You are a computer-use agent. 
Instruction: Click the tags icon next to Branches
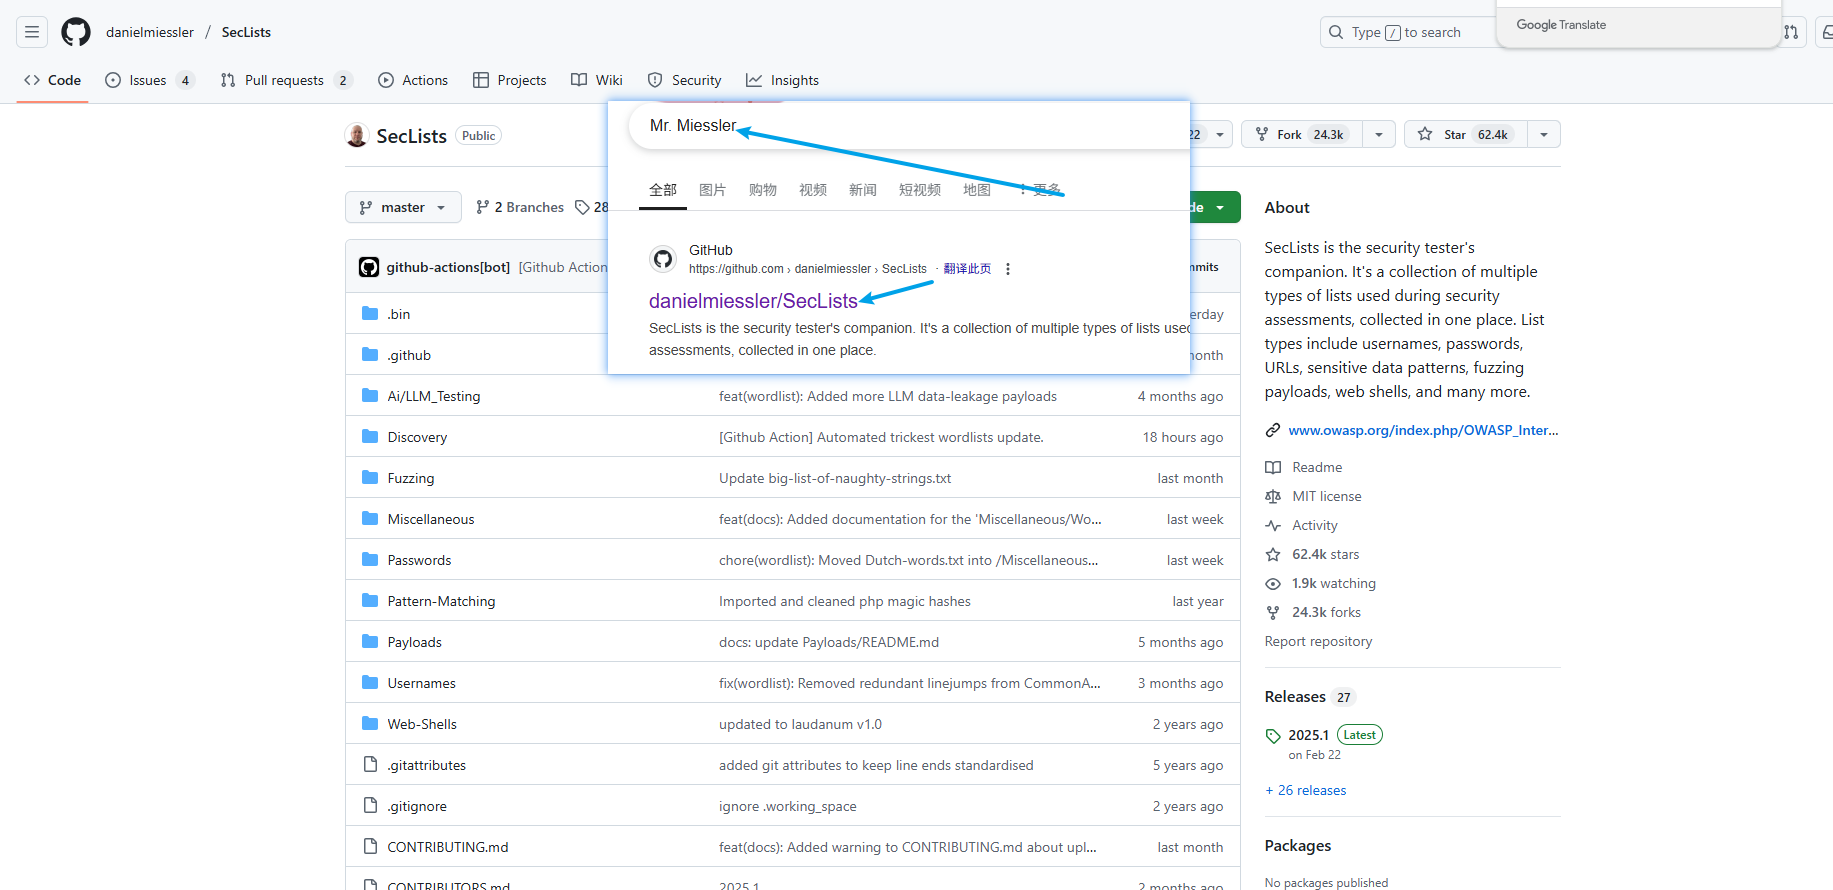[582, 207]
